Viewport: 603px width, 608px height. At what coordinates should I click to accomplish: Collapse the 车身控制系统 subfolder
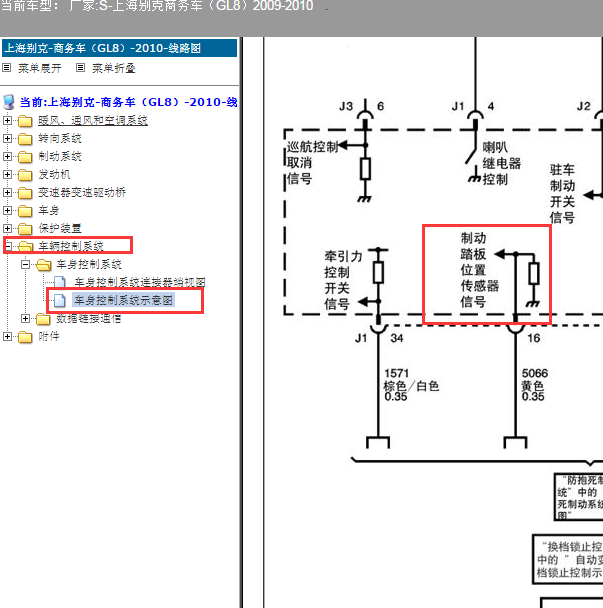pyautogui.click(x=25, y=264)
